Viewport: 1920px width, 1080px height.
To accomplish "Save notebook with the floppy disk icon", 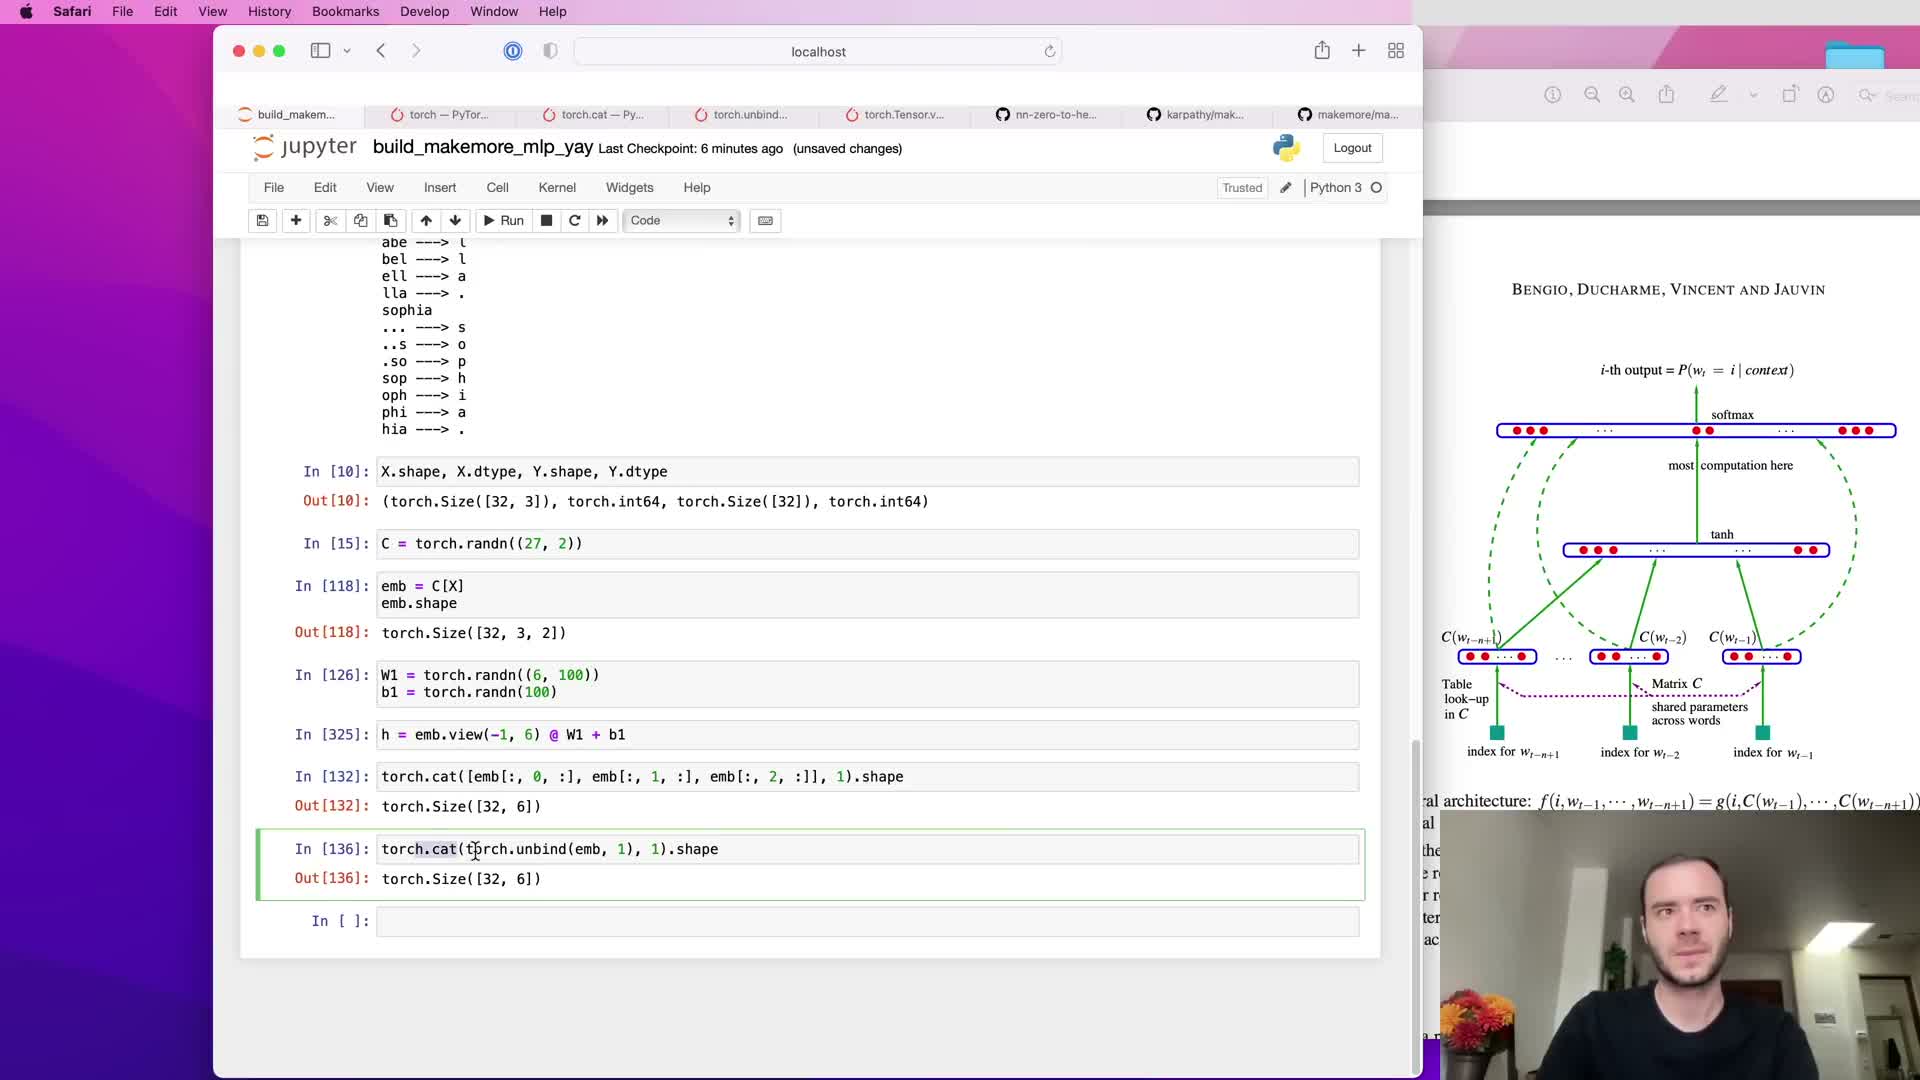I will tap(262, 221).
